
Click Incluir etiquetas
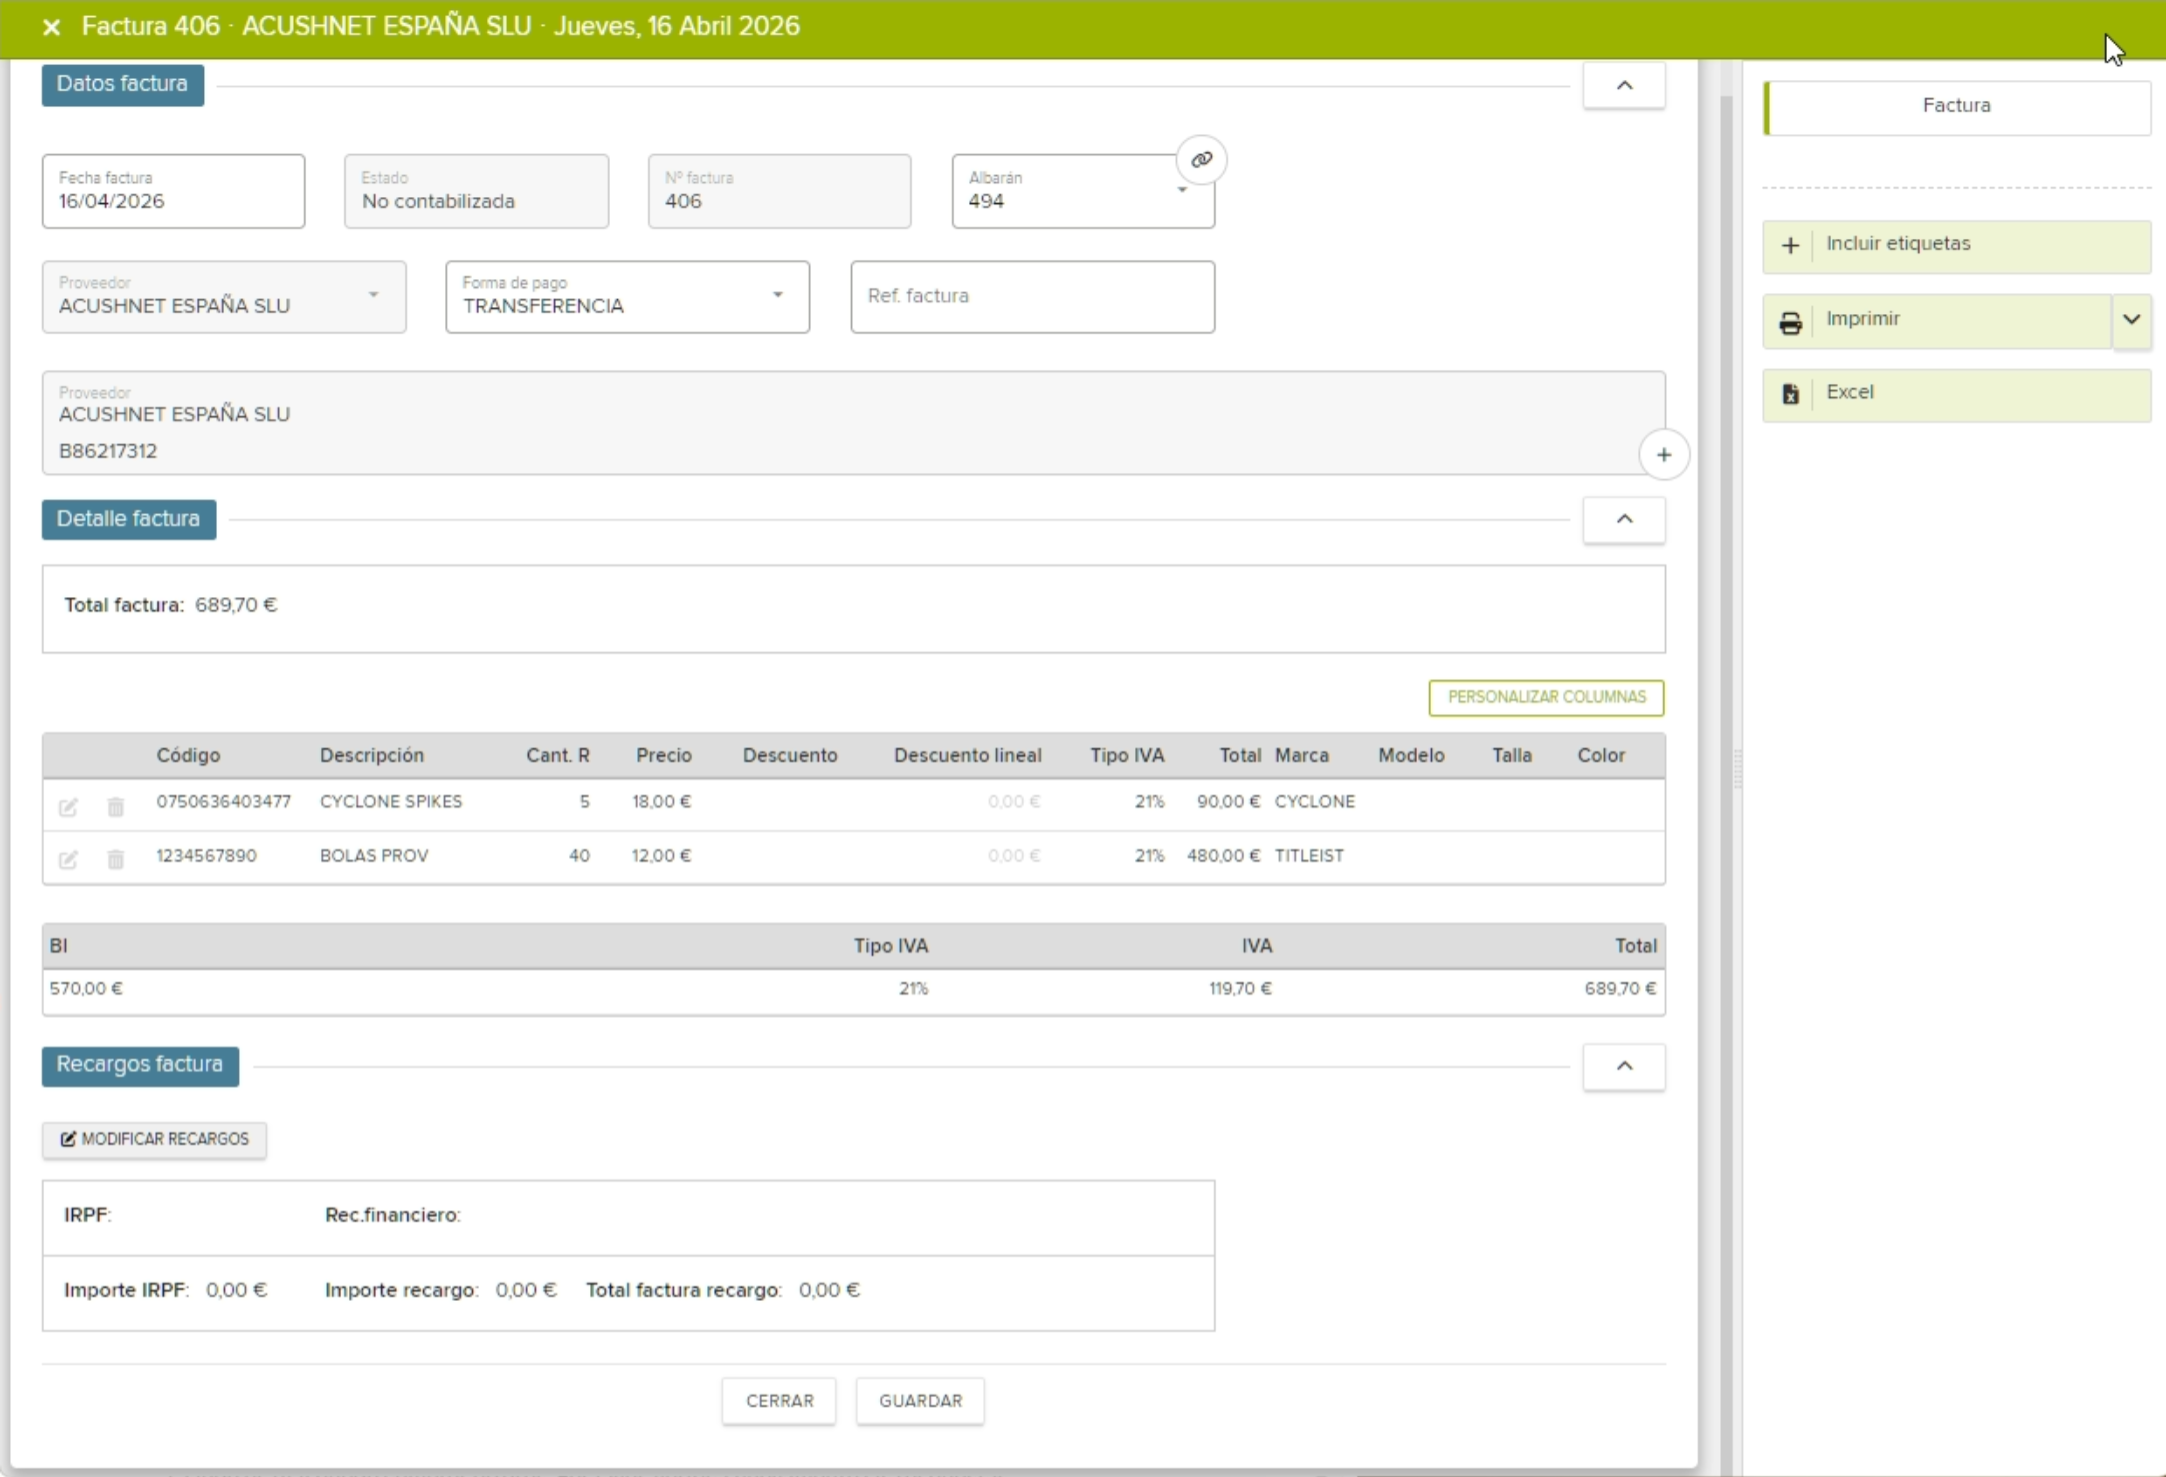(x=1957, y=246)
